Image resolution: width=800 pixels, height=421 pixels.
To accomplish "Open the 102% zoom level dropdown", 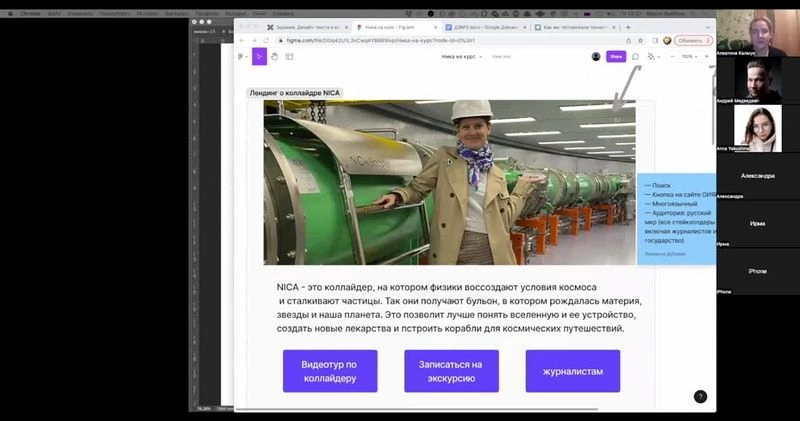I will (x=689, y=57).
